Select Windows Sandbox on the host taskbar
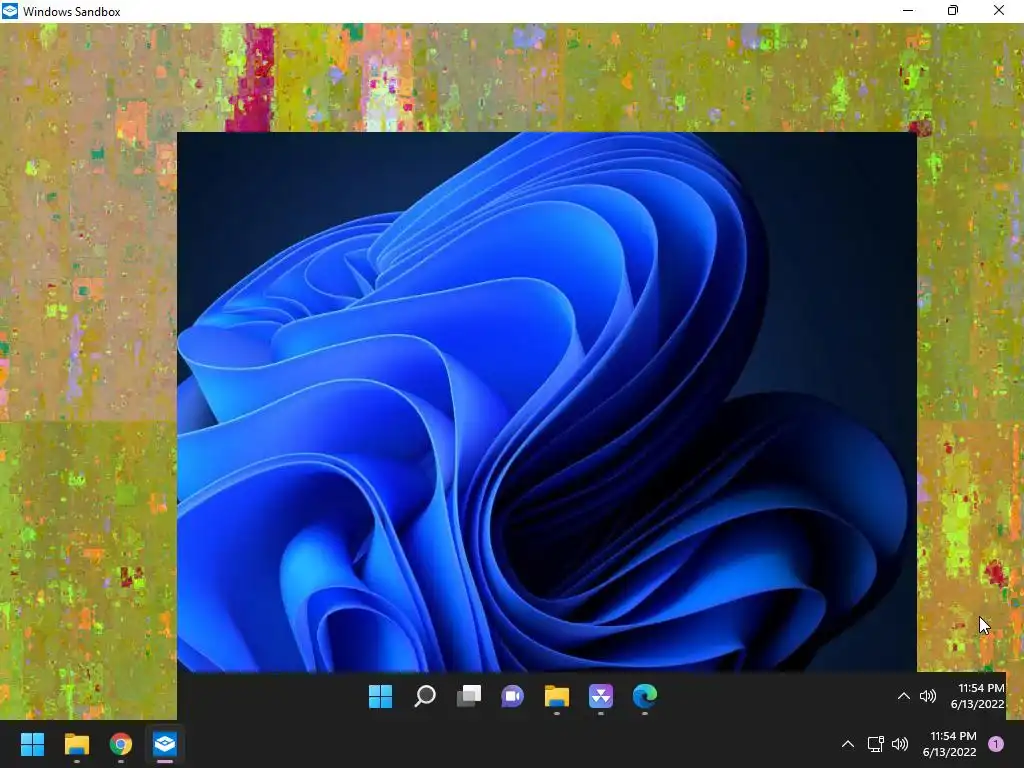This screenshot has width=1024, height=768. click(x=165, y=744)
